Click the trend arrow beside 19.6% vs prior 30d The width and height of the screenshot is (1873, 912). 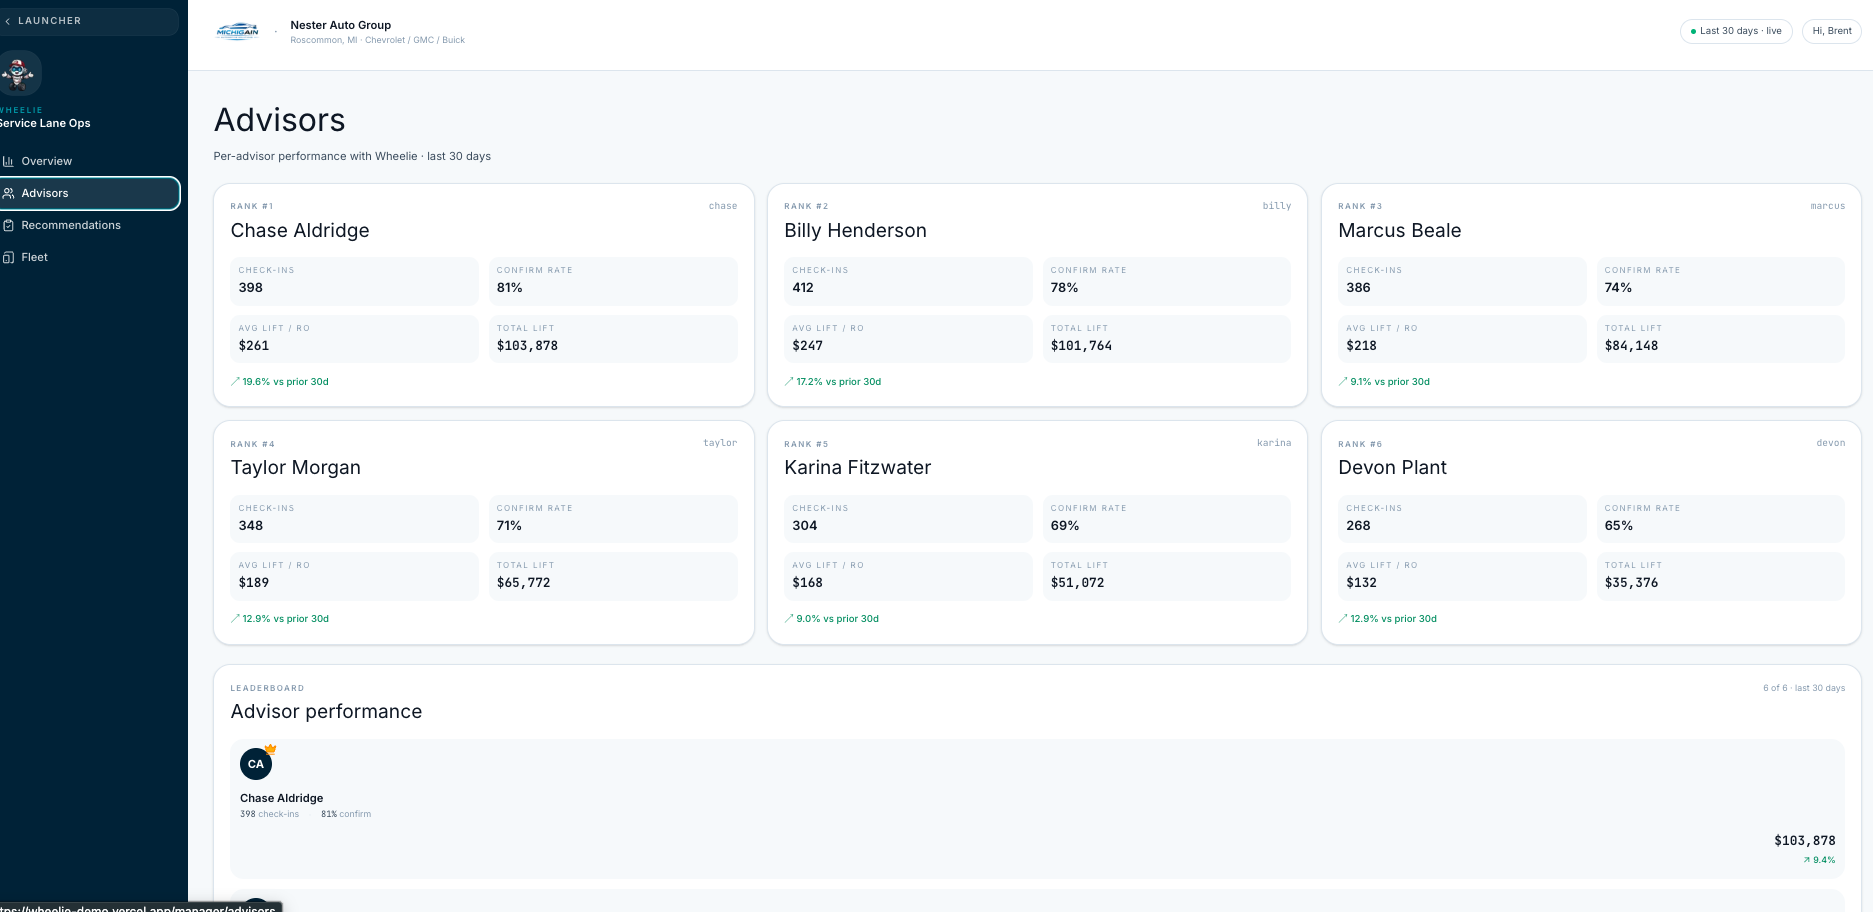click(x=235, y=382)
